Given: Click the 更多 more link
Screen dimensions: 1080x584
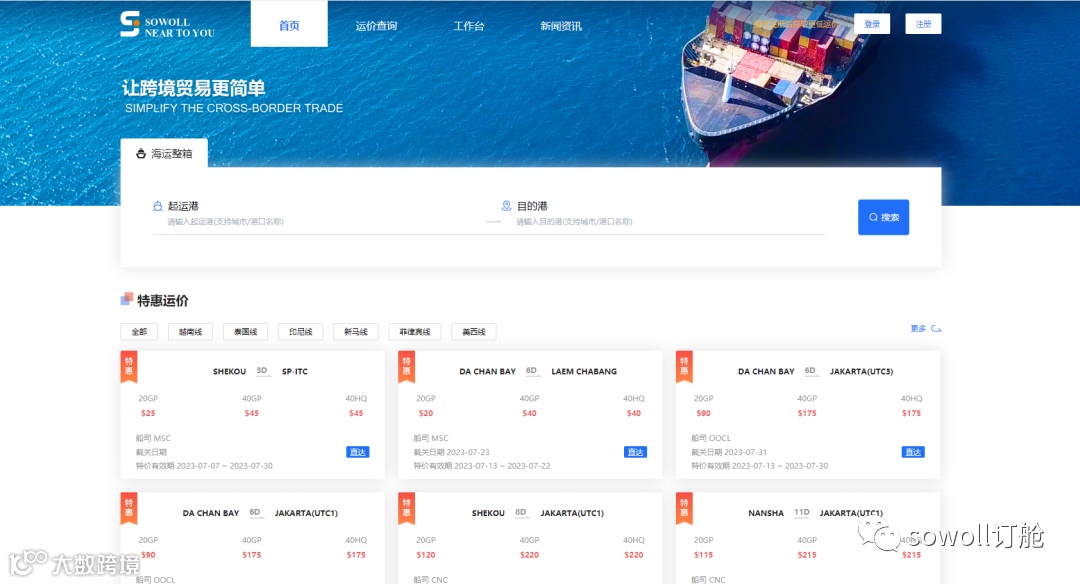Looking at the screenshot, I should [x=918, y=328].
